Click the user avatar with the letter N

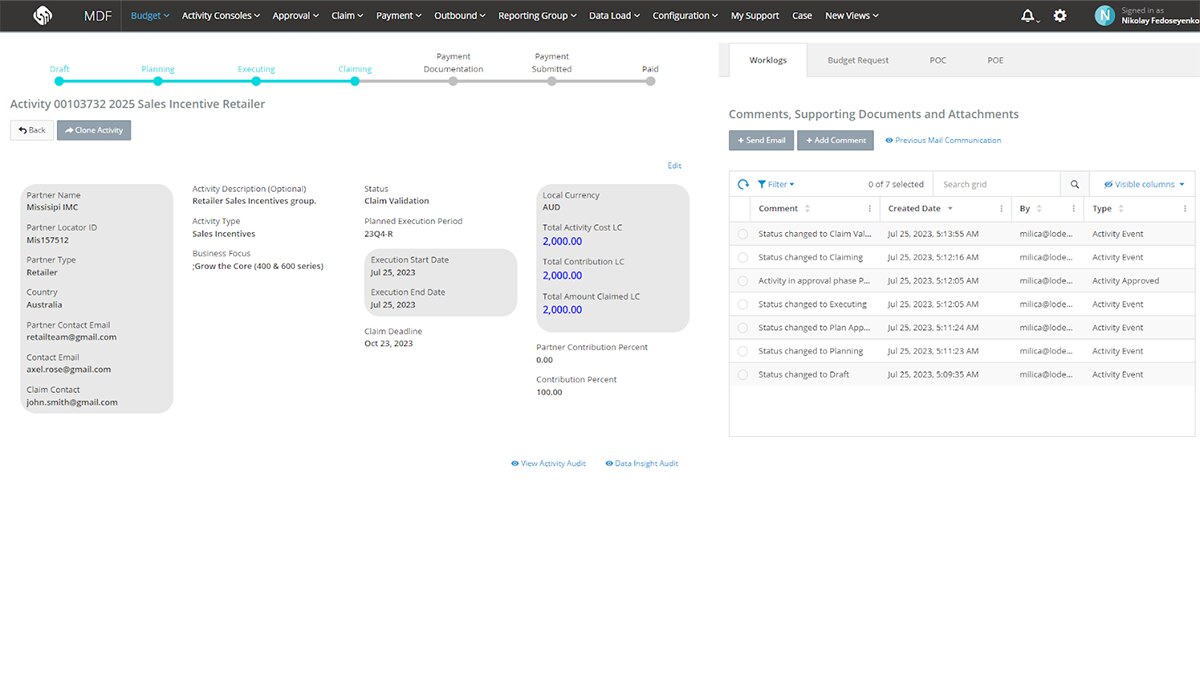click(x=1104, y=16)
